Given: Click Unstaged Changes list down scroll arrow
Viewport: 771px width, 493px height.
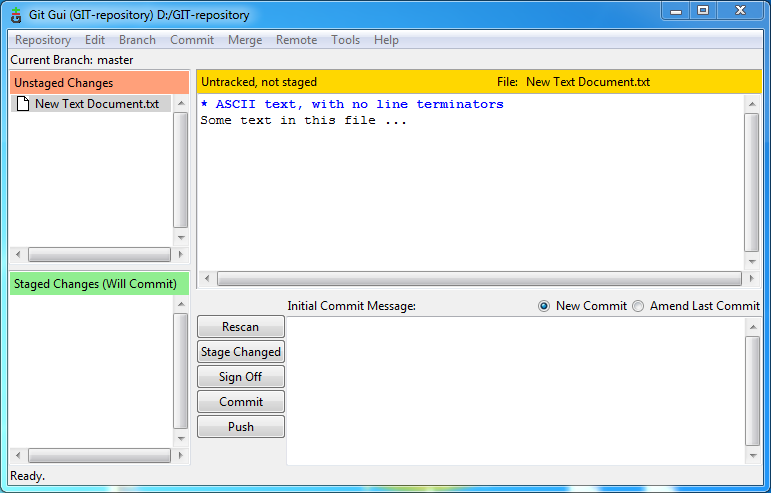Looking at the screenshot, I should coord(181,238).
